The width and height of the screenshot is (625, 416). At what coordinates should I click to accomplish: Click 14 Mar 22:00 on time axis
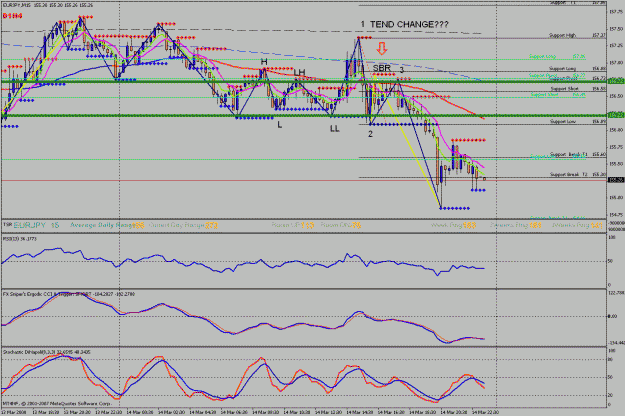pyautogui.click(x=485, y=412)
